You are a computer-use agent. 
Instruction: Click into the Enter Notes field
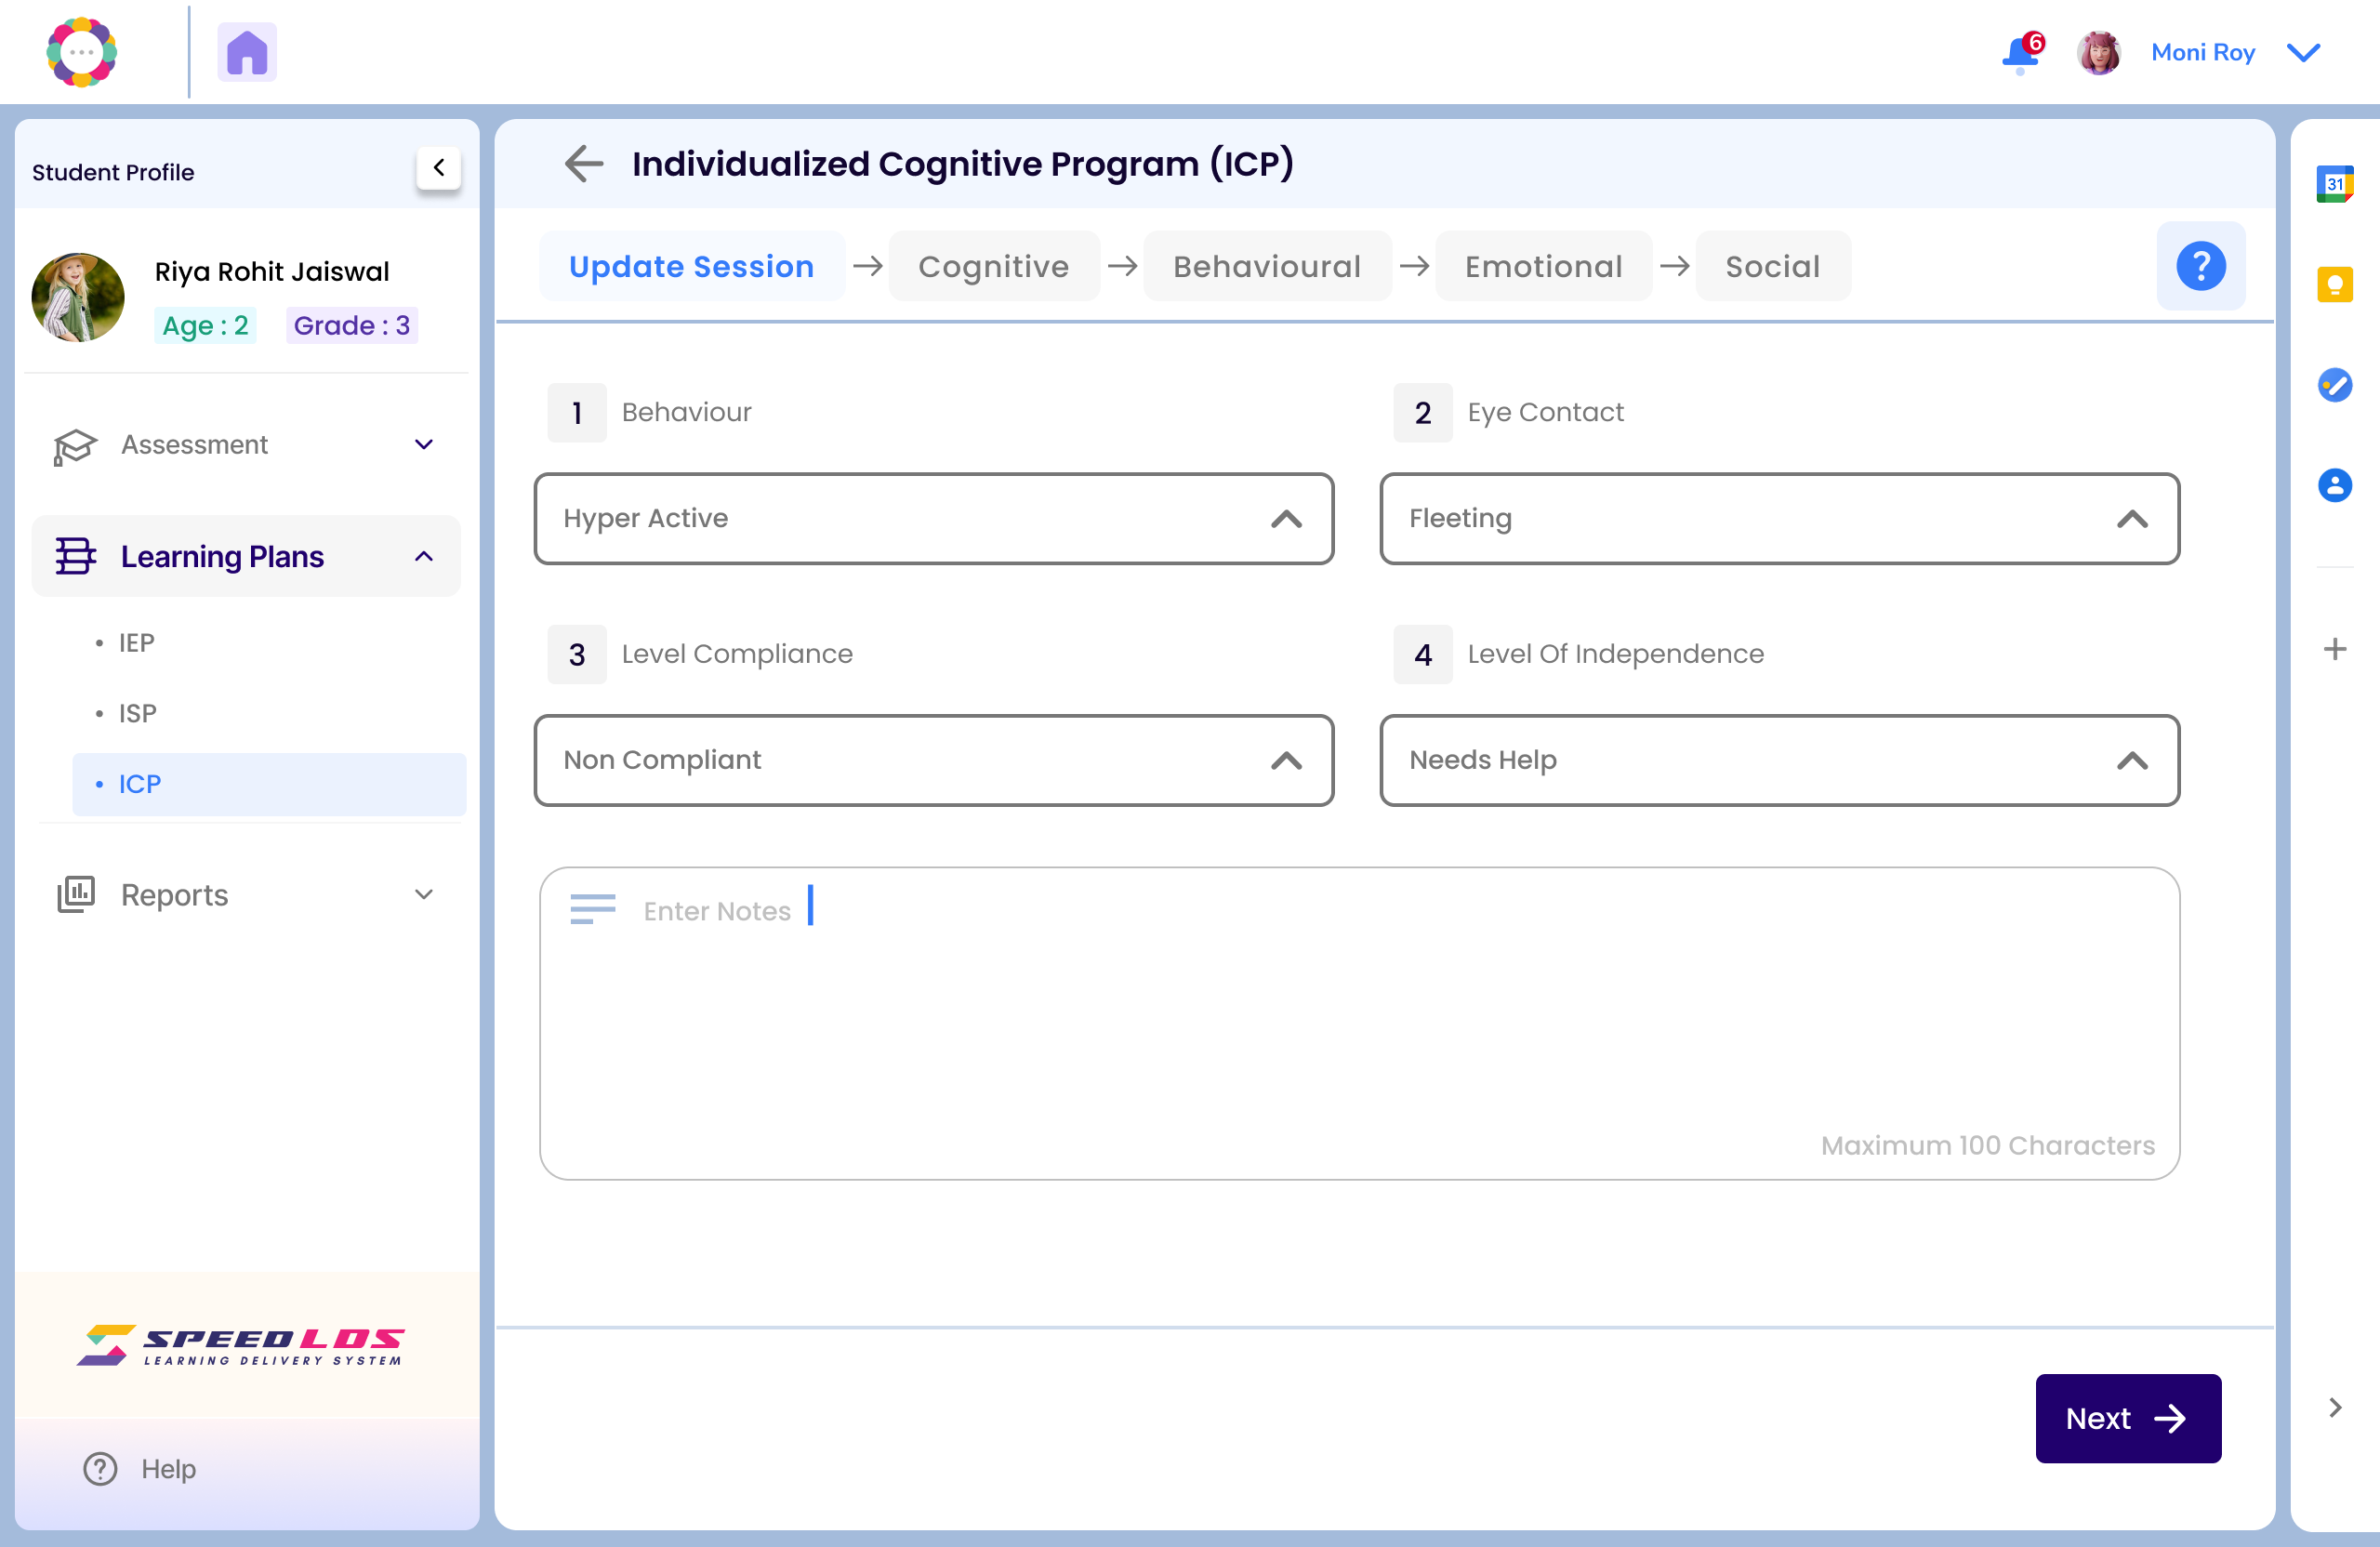(1358, 1010)
